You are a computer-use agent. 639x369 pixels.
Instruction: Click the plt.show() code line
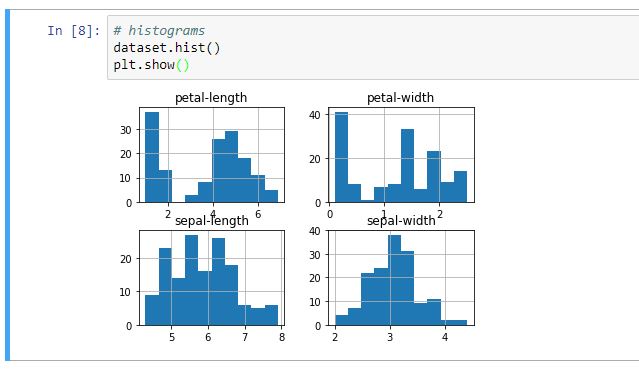point(151,65)
